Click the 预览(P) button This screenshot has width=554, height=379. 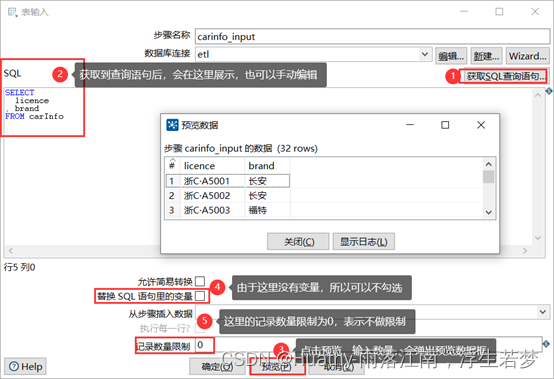[277, 367]
